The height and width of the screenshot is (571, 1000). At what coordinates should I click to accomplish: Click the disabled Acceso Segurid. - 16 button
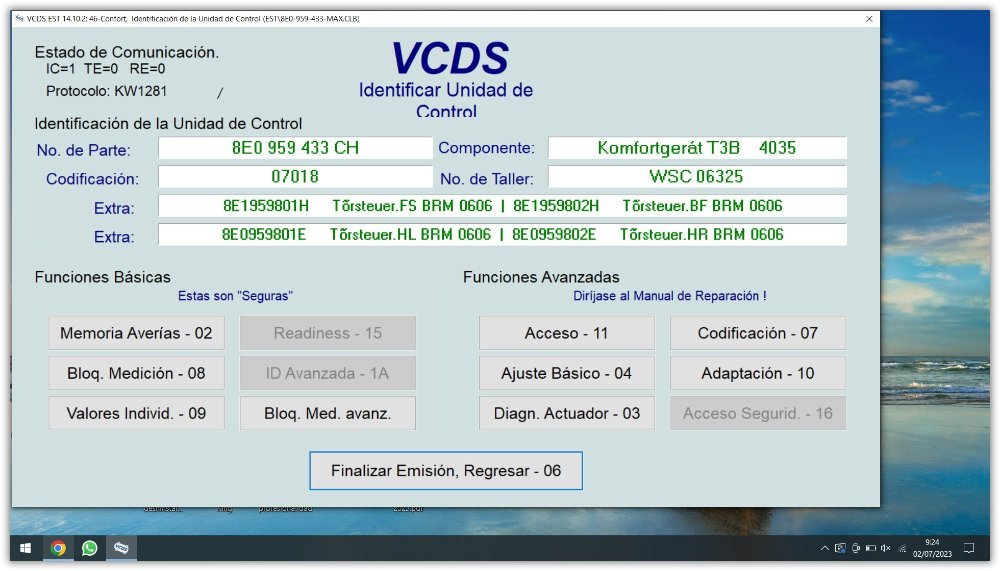point(758,413)
